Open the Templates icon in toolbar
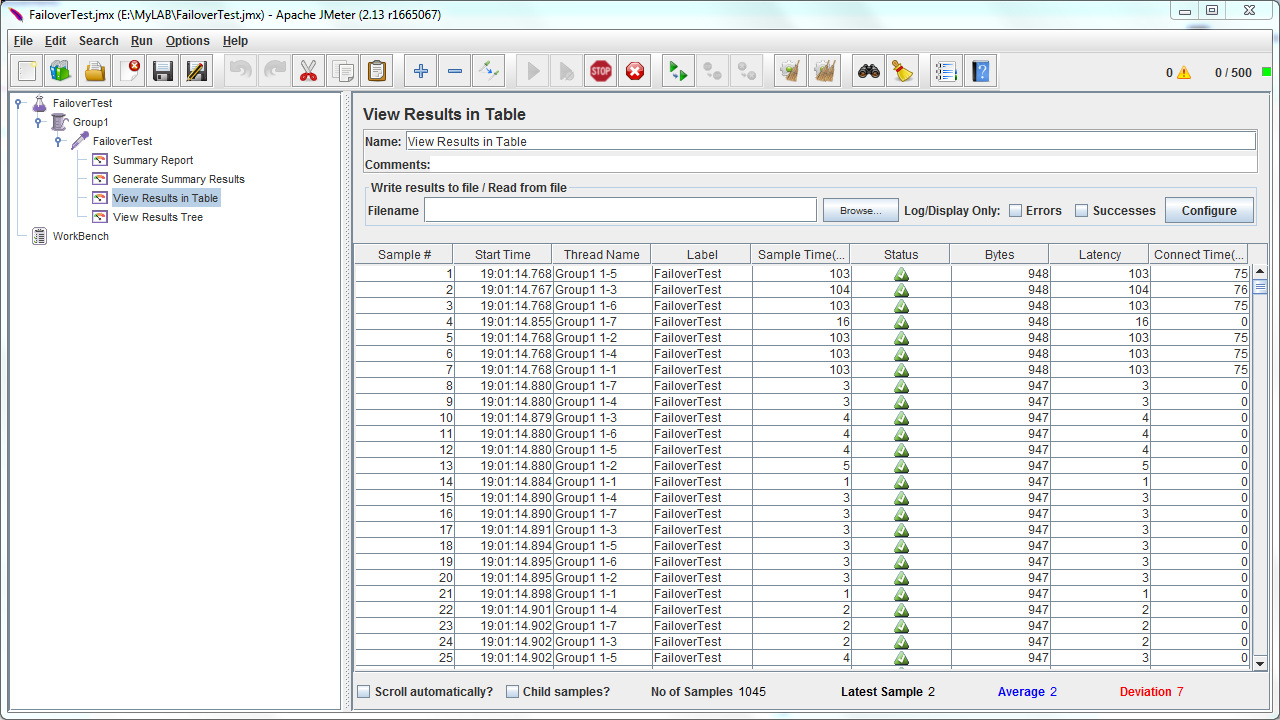 coord(61,71)
